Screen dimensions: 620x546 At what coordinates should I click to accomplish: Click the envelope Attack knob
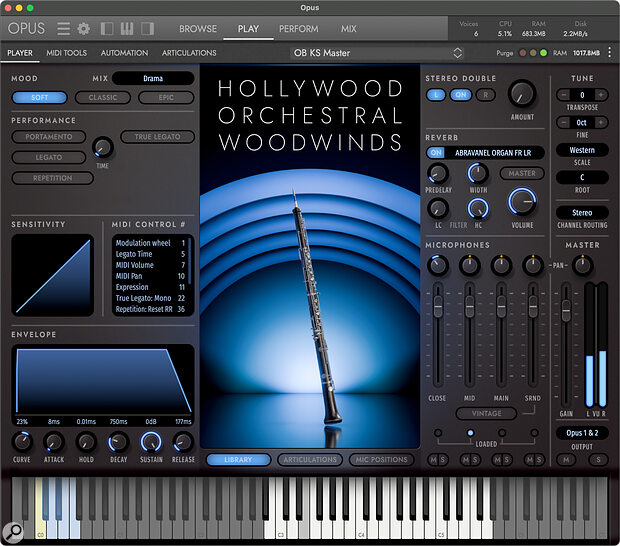click(54, 442)
